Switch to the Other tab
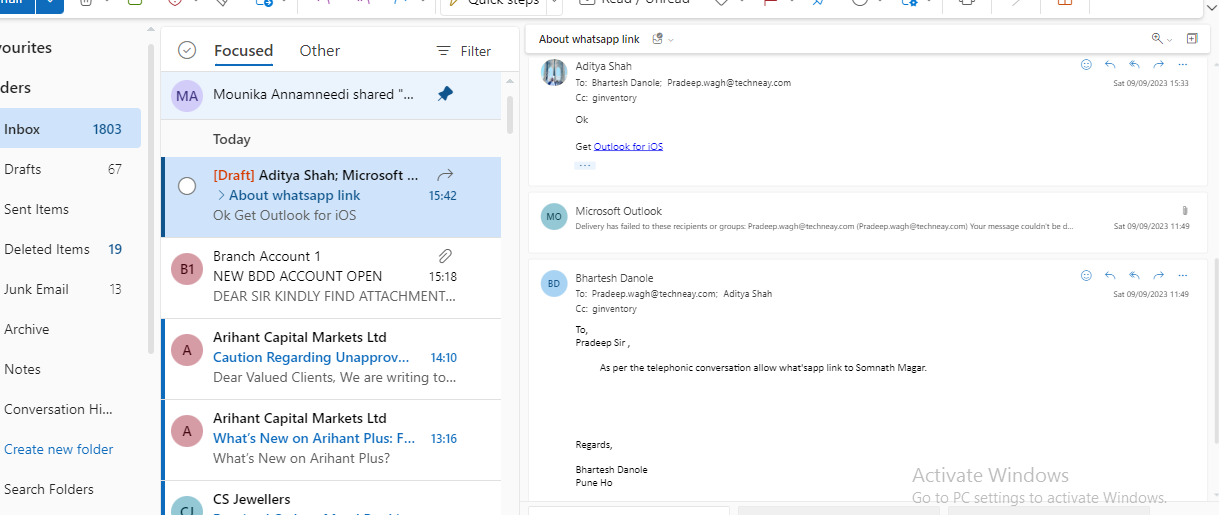Screen dimensions: 1219x515 click(x=320, y=51)
